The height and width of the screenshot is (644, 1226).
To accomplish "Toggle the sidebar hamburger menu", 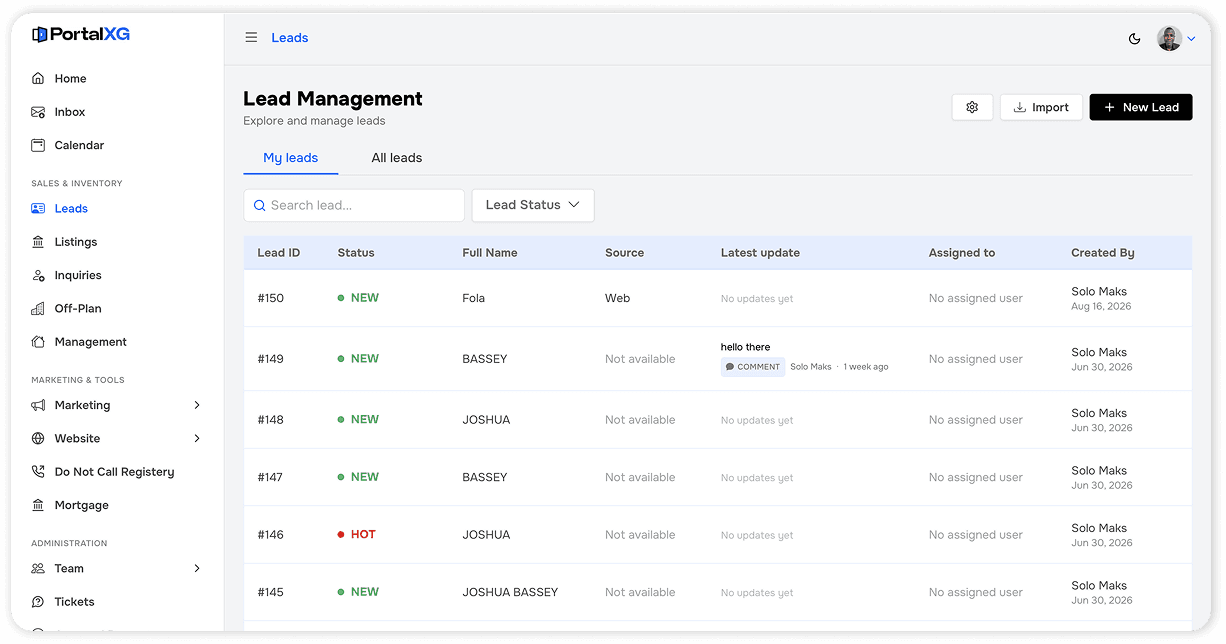I will (x=251, y=38).
